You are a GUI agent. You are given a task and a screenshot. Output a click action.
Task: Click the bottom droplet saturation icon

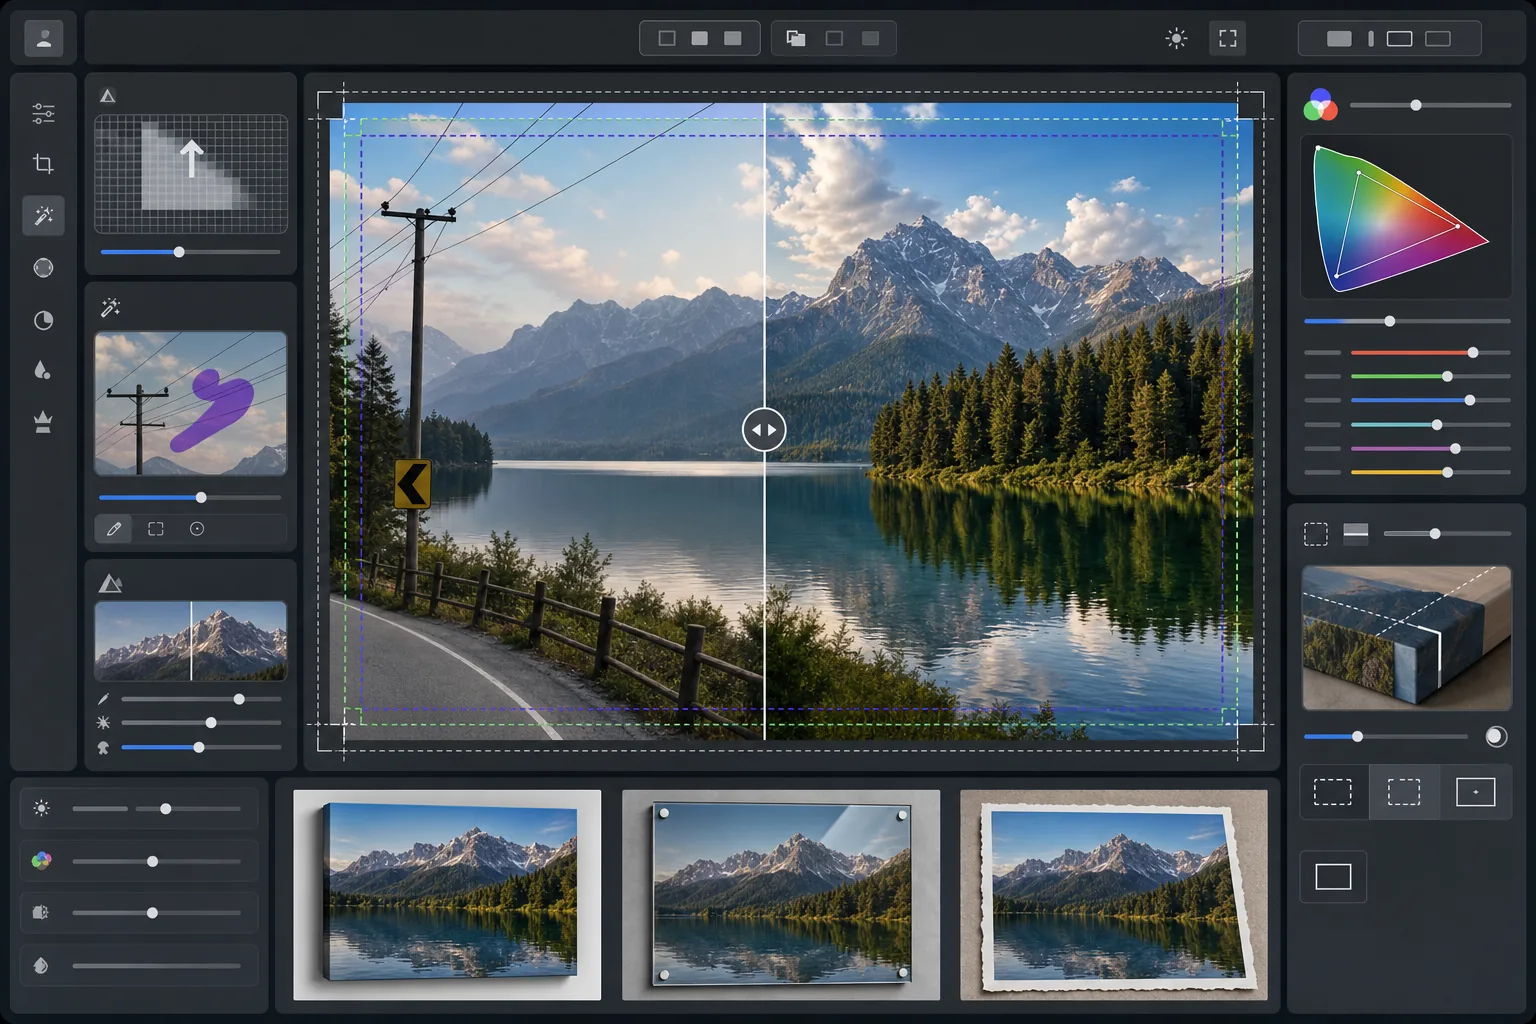coord(41,966)
